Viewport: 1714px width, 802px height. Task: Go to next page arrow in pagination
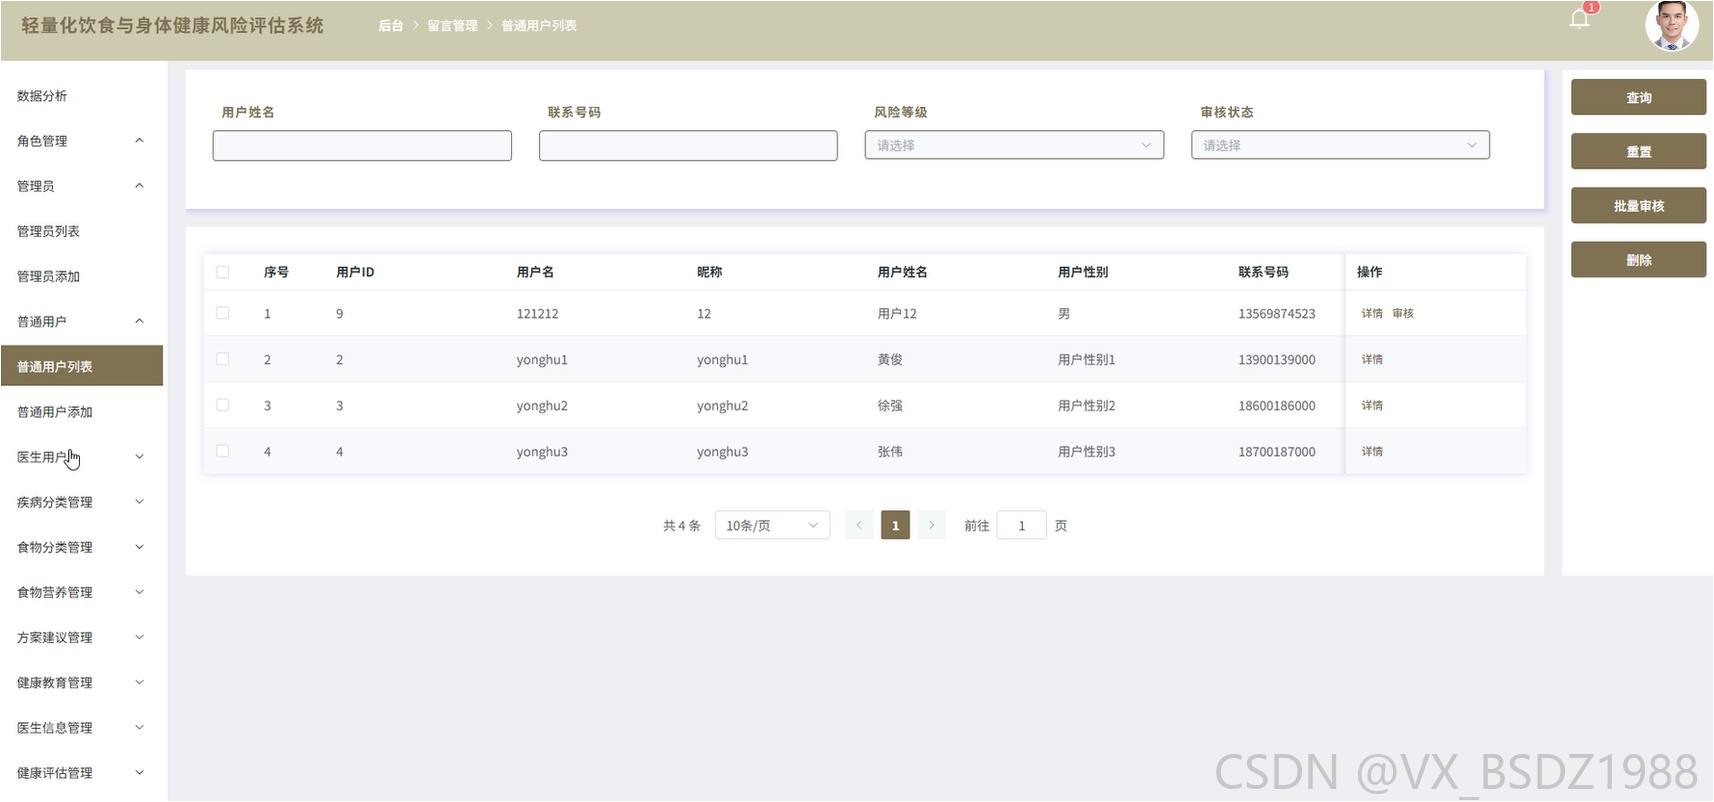(x=931, y=525)
